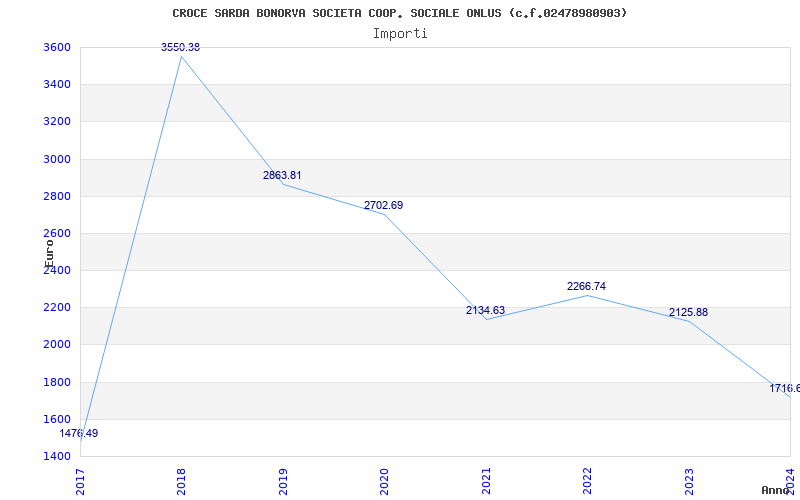The image size is (800, 500).
Task: Select the 2863.81 data label
Action: [x=282, y=175]
